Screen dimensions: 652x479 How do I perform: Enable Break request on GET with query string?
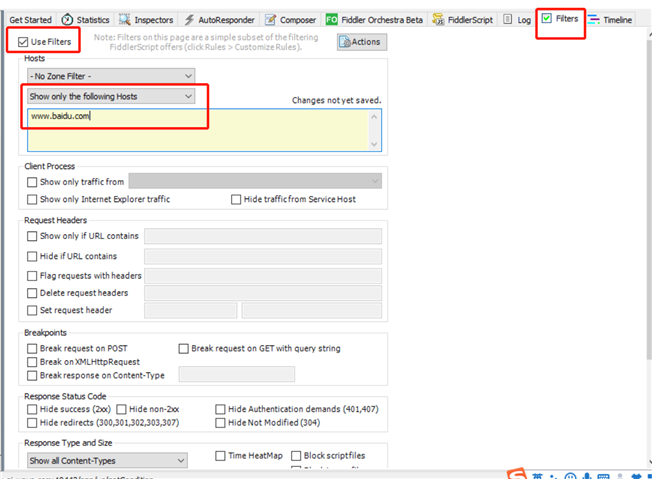183,348
